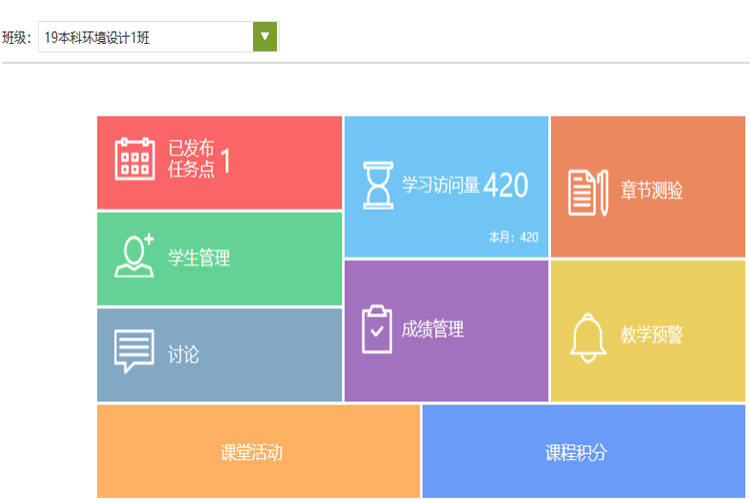Click the calendar icon for published tasks

[x=135, y=160]
